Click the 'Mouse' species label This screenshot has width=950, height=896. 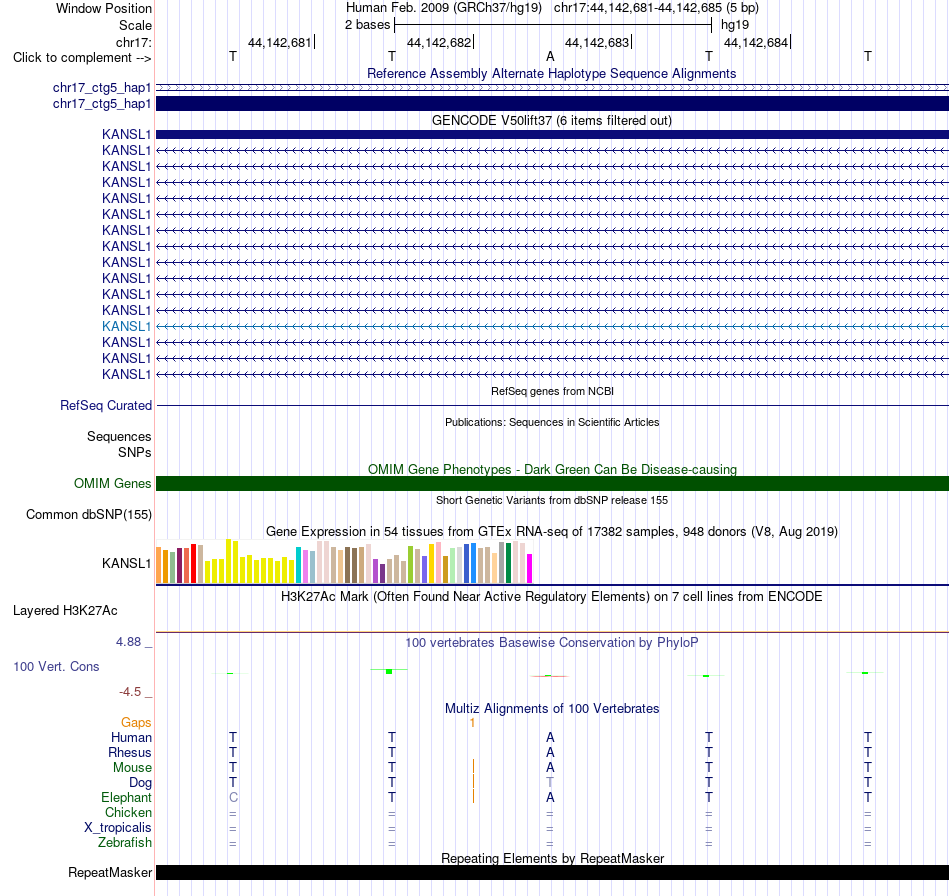(x=132, y=768)
